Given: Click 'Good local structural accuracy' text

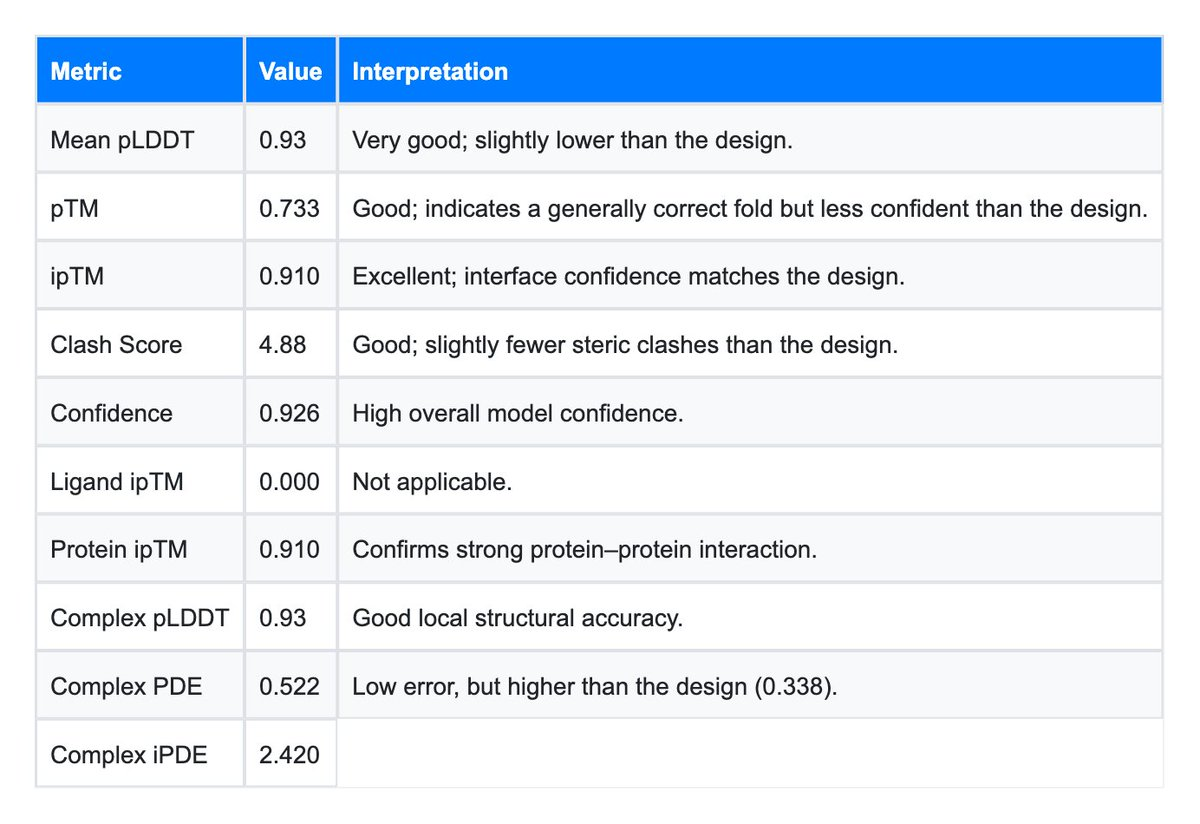Looking at the screenshot, I should pos(517,618).
